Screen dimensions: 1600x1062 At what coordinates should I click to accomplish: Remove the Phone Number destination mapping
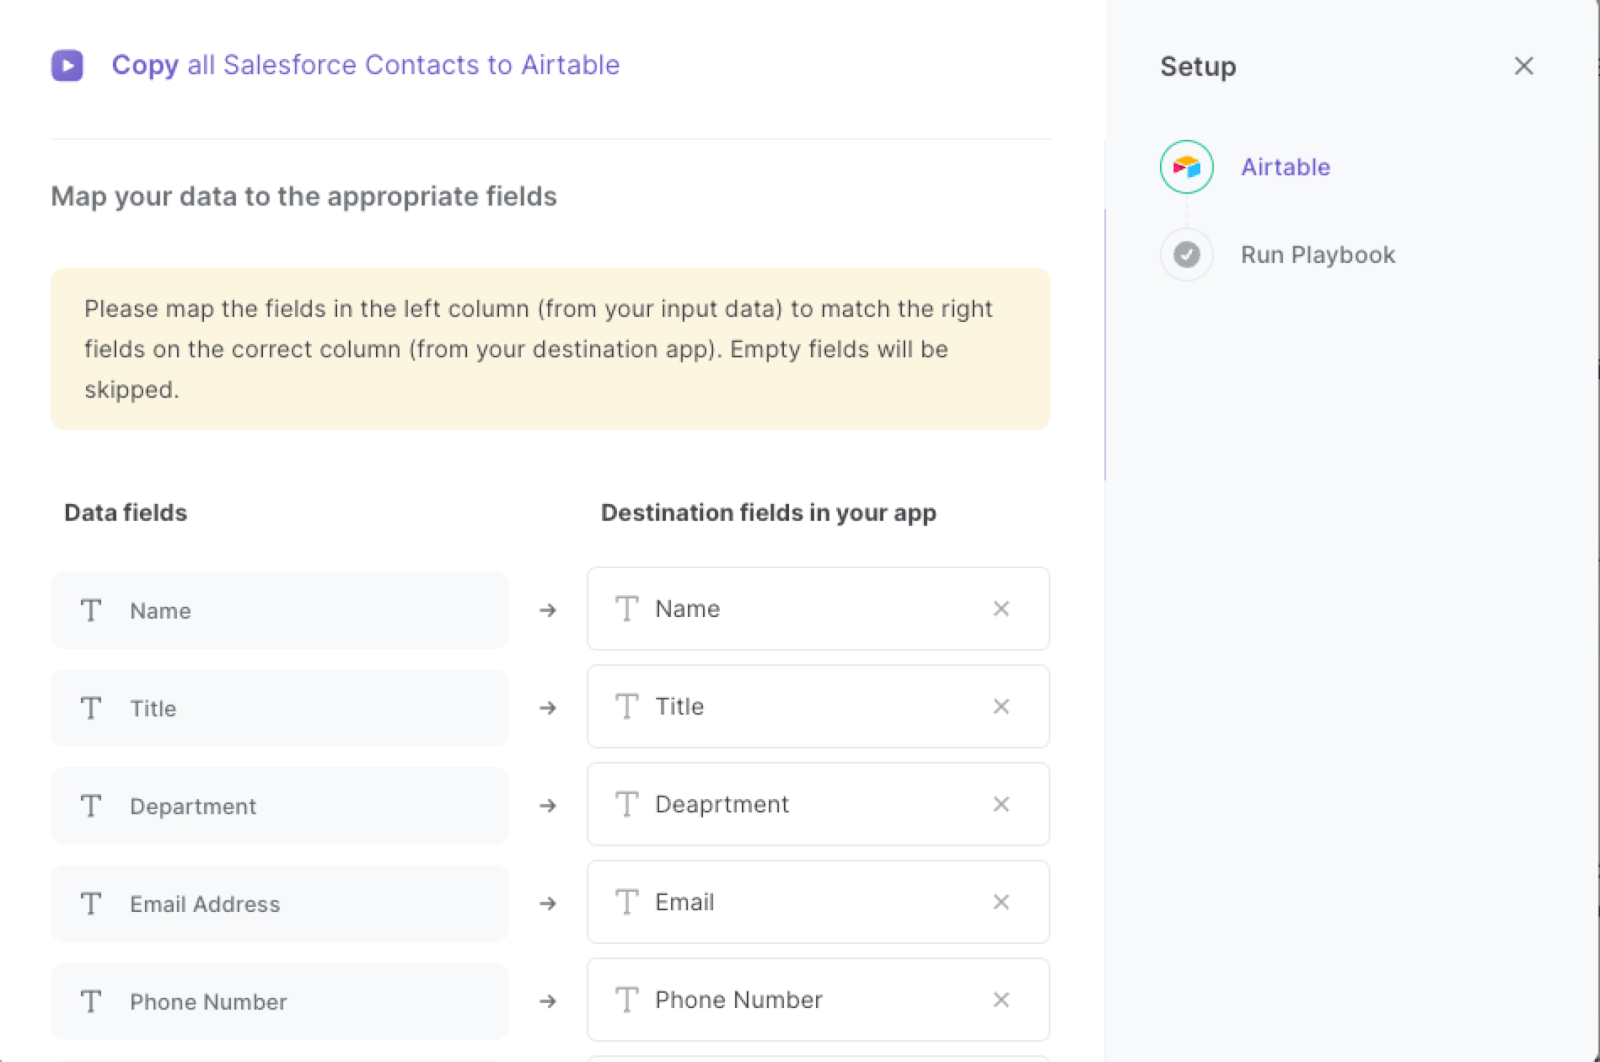(x=1001, y=1000)
